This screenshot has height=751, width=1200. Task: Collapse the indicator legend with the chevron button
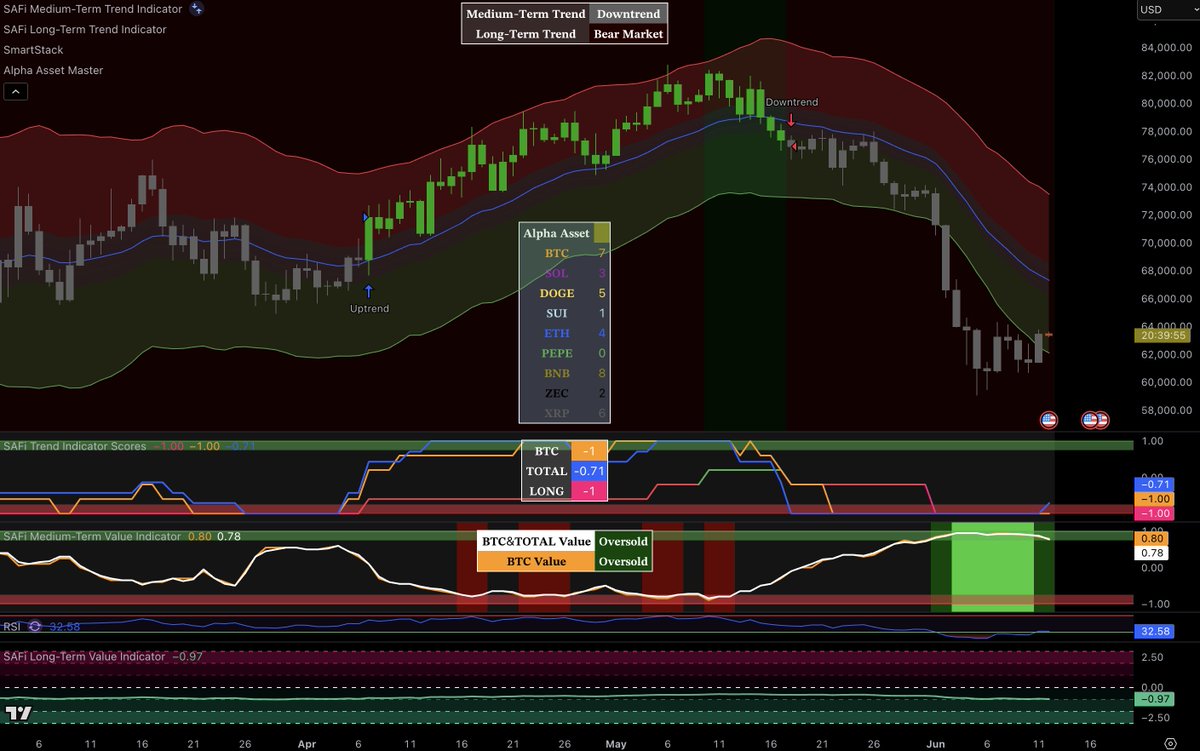pyautogui.click(x=15, y=91)
